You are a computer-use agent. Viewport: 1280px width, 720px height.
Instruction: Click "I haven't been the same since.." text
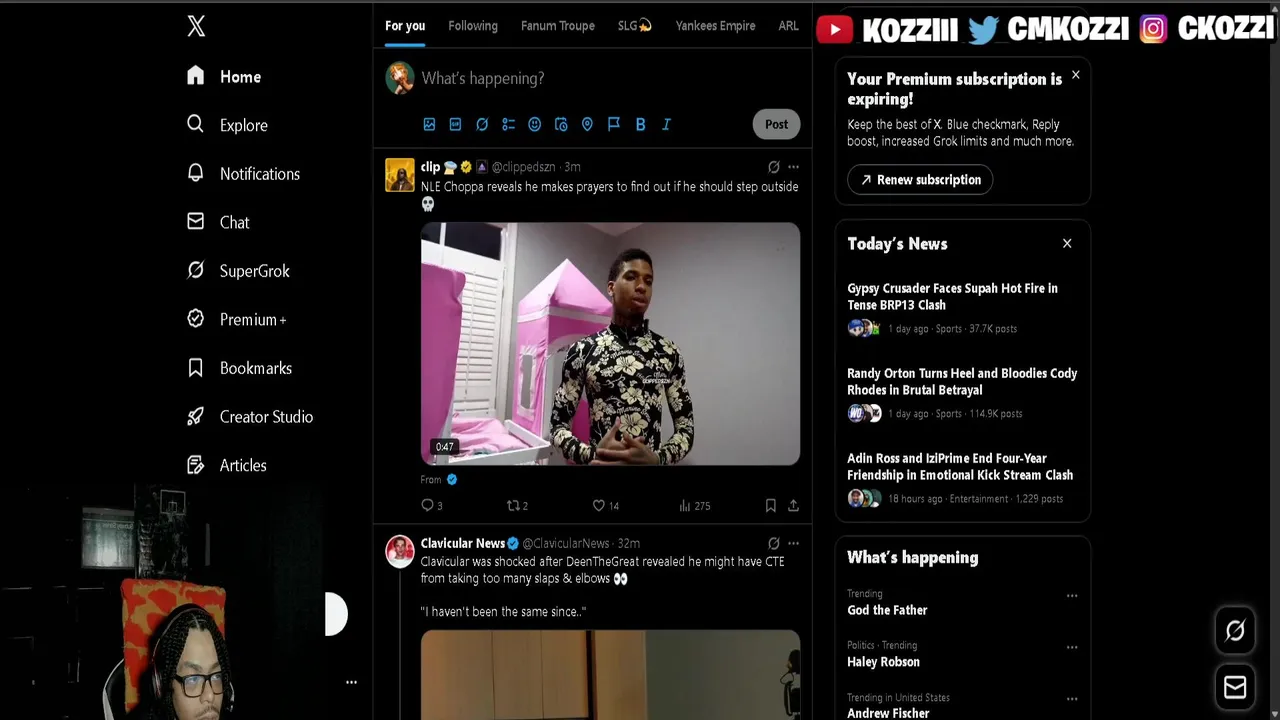click(x=503, y=611)
